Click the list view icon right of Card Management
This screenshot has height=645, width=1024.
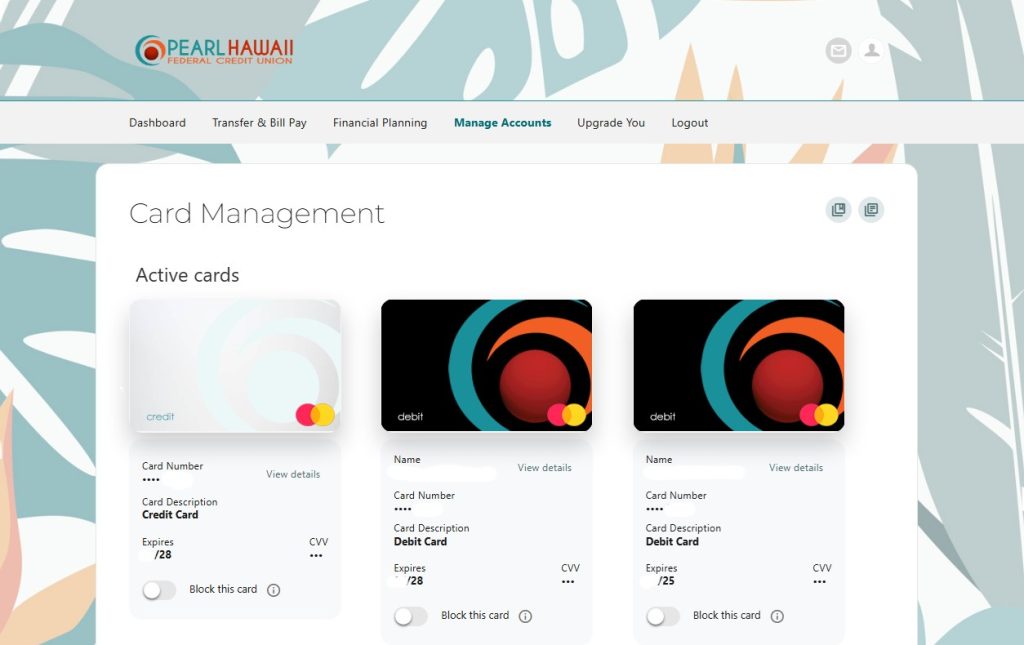tap(871, 210)
